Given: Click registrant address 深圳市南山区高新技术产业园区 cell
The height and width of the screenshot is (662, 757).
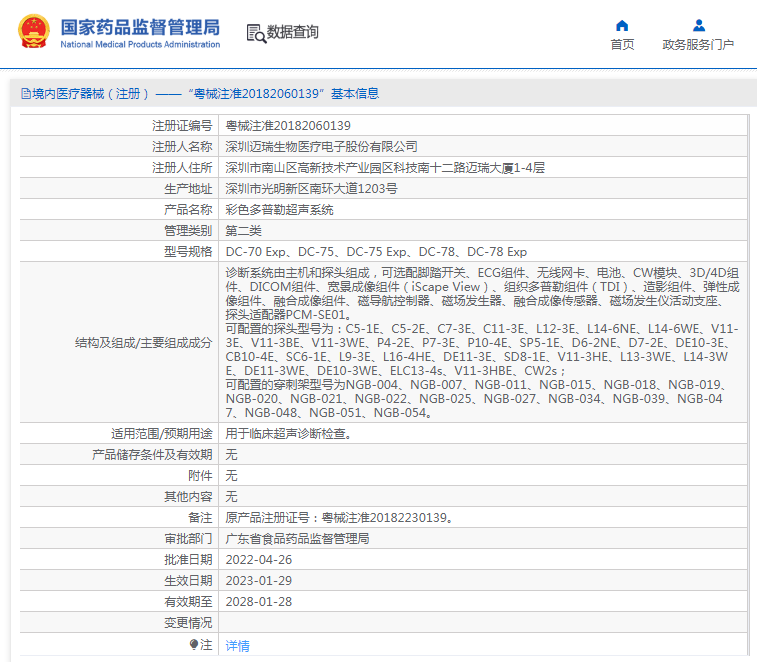Looking at the screenshot, I should pos(385,168).
